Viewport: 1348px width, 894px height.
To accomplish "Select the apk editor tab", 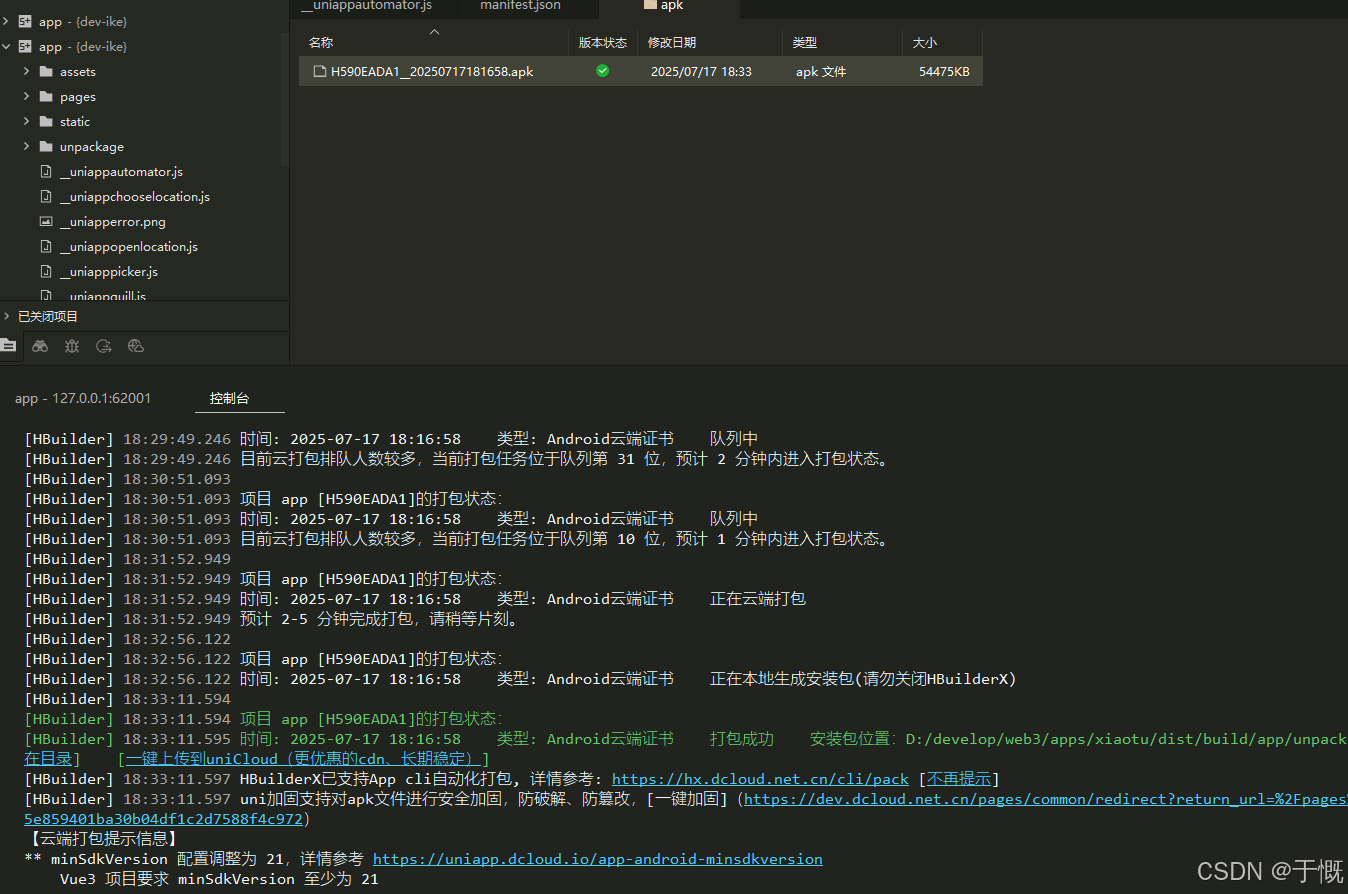I will 669,6.
